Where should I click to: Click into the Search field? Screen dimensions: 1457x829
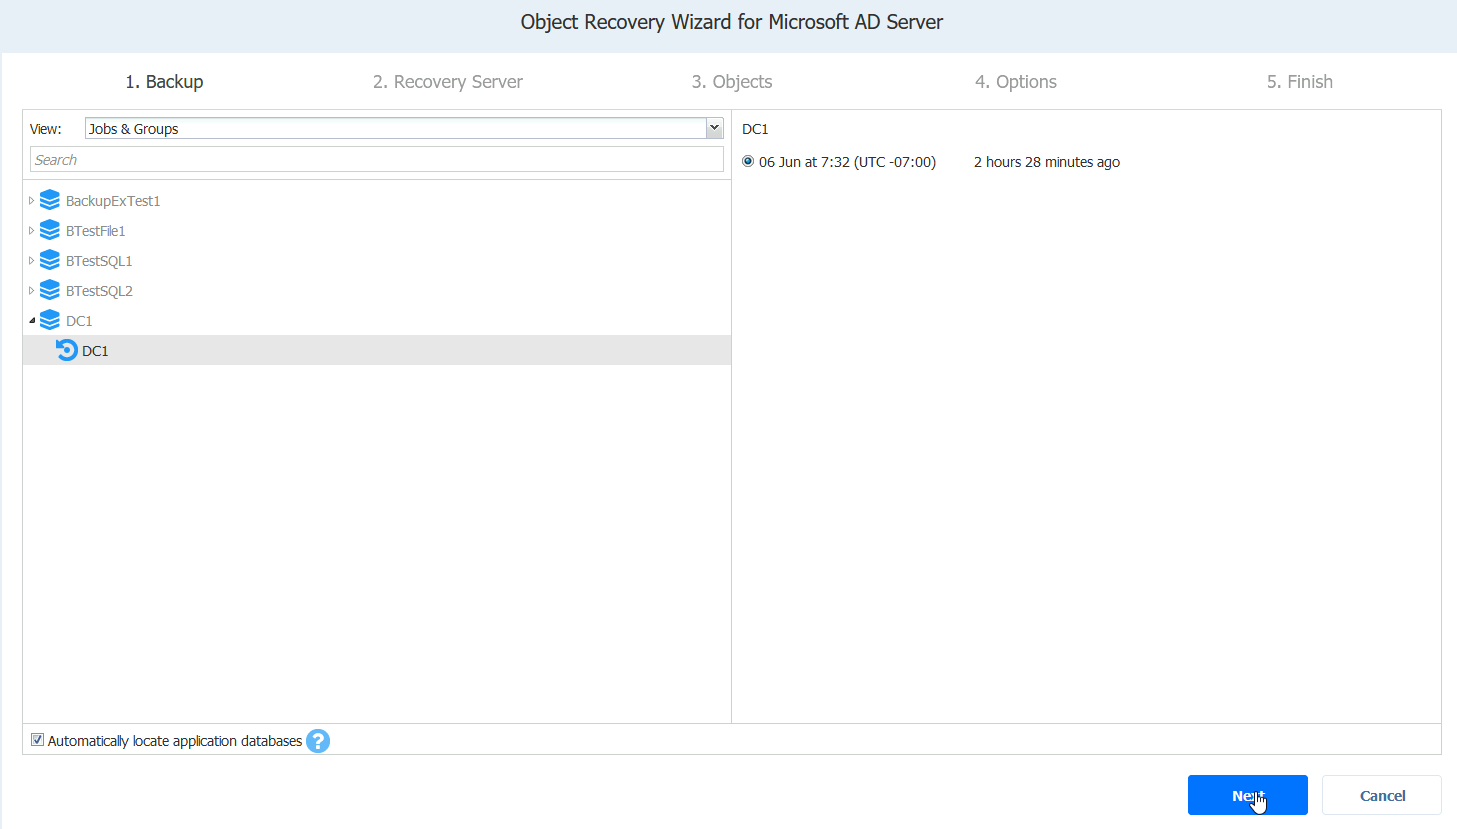click(x=377, y=159)
